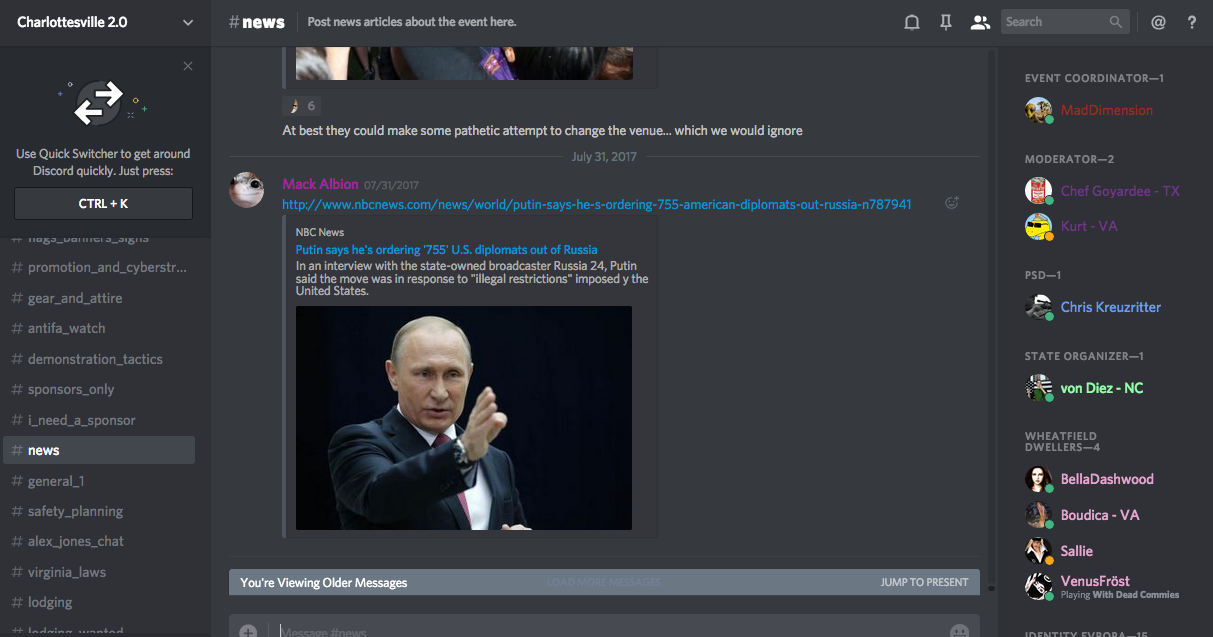
Task: Open the emoji picker in message box
Action: pos(959,631)
